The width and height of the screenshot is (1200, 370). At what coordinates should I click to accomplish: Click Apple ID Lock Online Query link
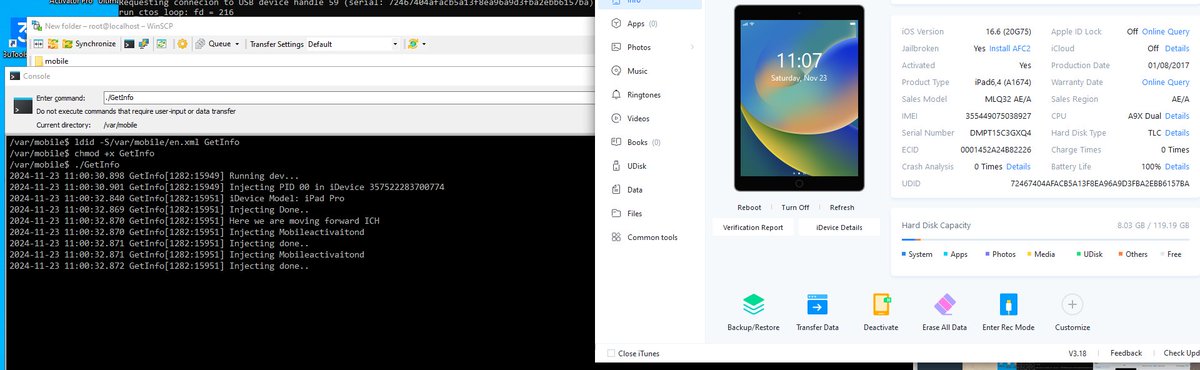tap(1165, 32)
